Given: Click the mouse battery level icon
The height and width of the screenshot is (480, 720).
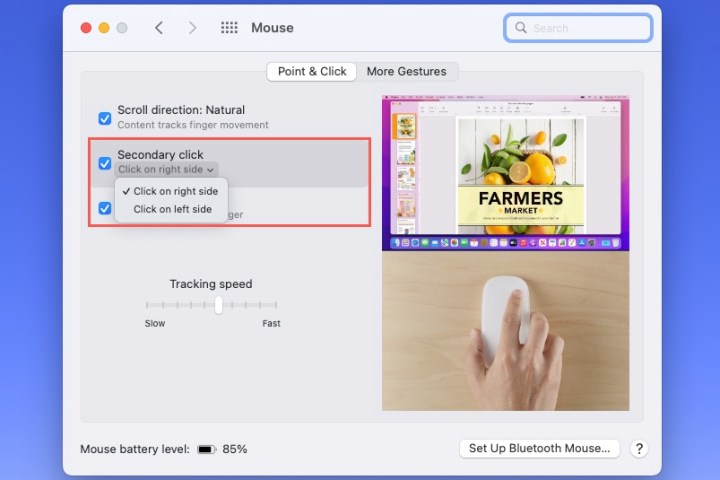Looking at the screenshot, I should [206, 449].
